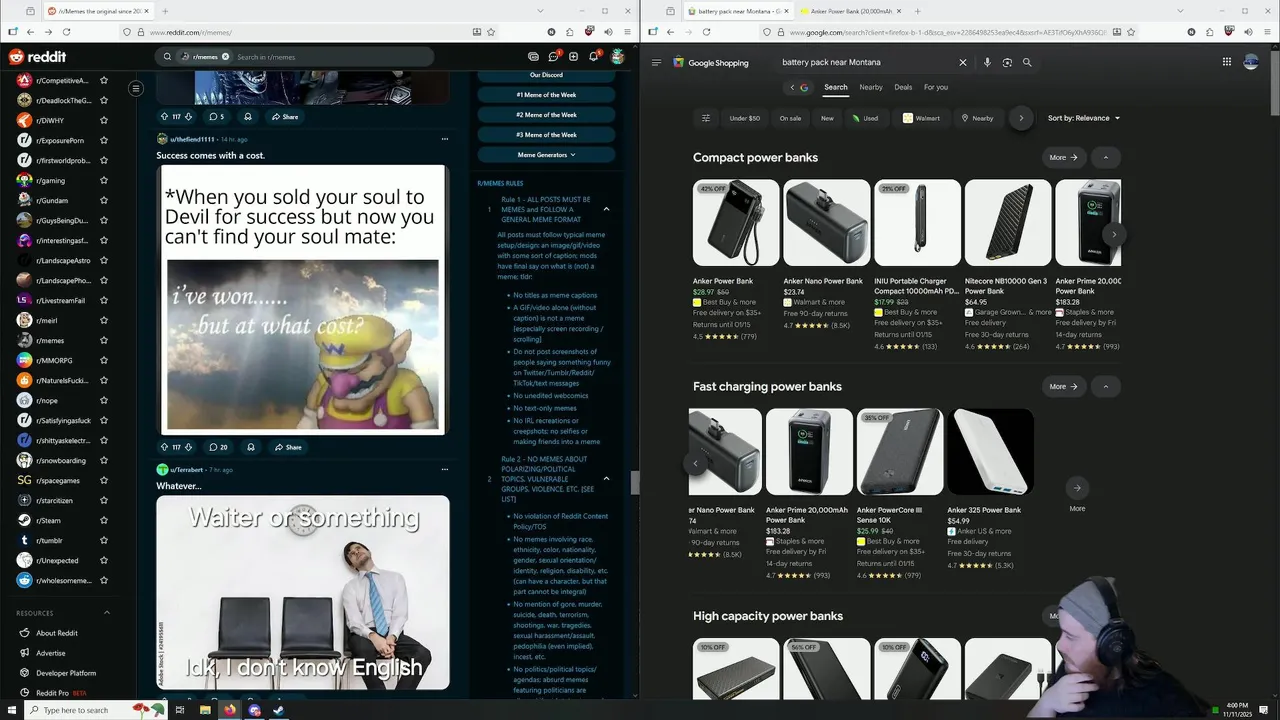The height and width of the screenshot is (720, 1280).
Task: Switch to the For you tab
Action: [x=936, y=87]
